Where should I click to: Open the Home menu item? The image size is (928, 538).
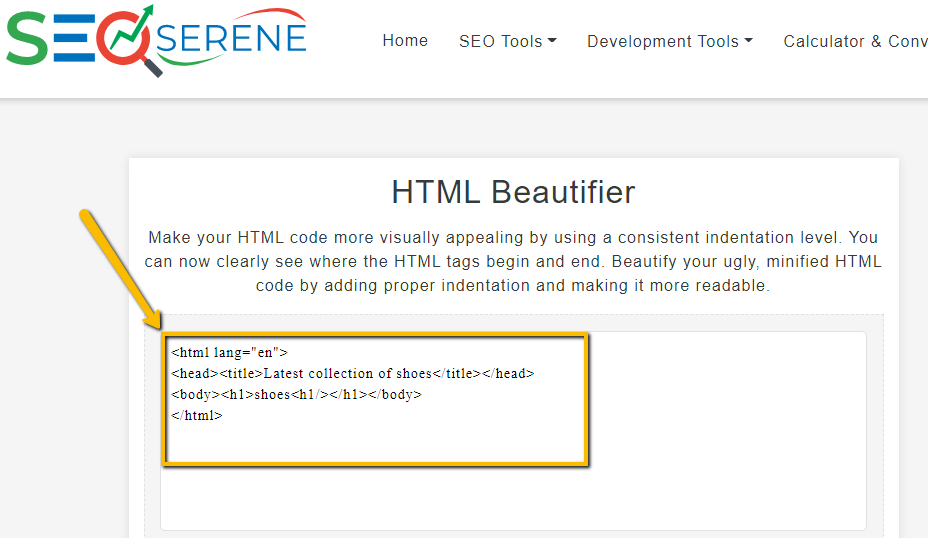pyautogui.click(x=405, y=41)
